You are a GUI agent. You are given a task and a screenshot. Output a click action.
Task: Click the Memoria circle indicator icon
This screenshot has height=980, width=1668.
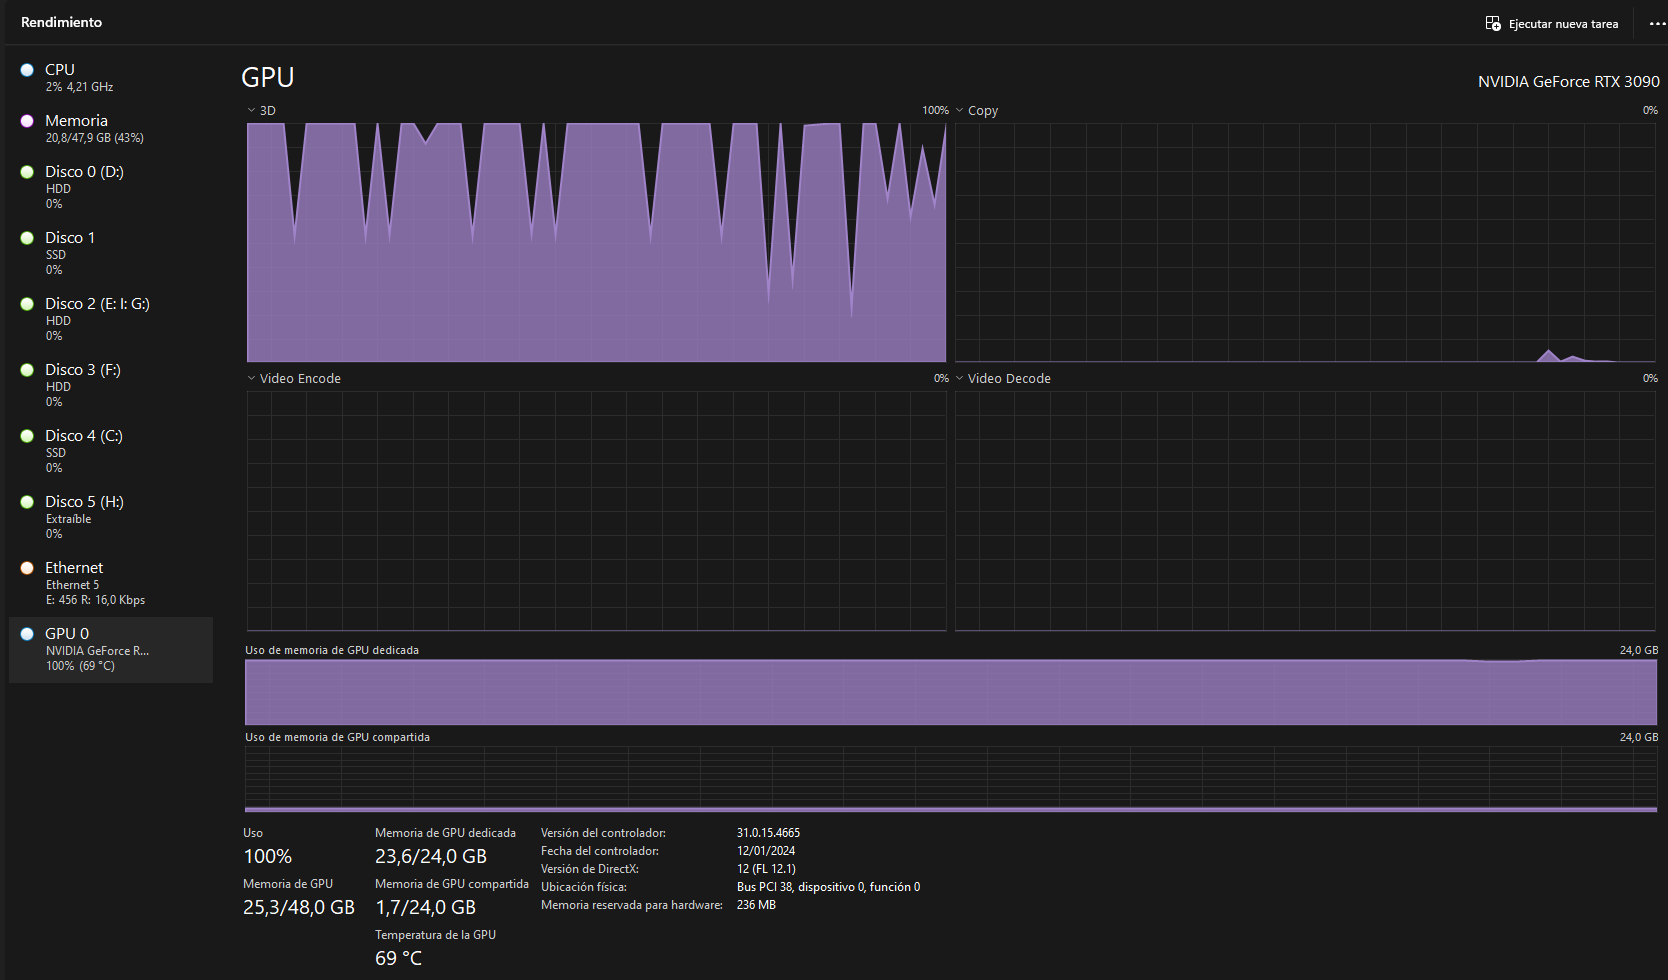click(x=27, y=121)
